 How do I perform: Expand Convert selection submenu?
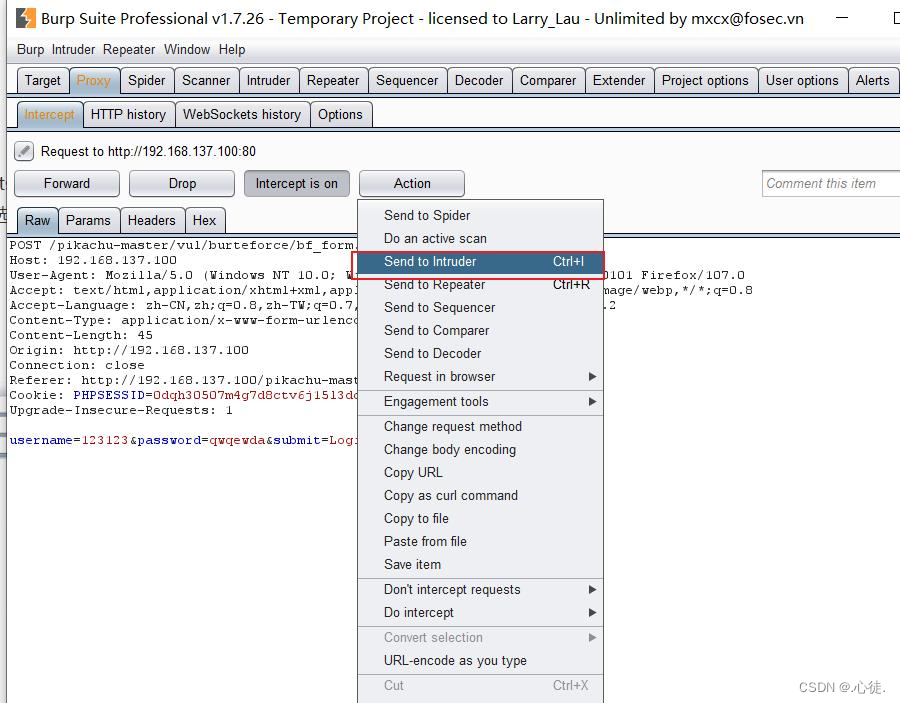480,638
